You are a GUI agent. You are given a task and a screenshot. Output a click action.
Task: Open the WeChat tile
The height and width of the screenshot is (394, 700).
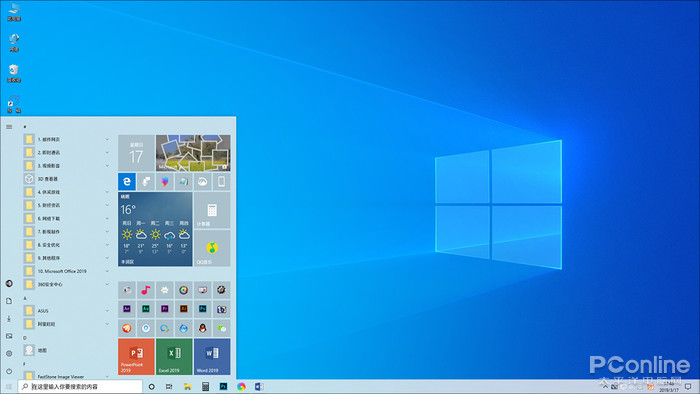221,328
